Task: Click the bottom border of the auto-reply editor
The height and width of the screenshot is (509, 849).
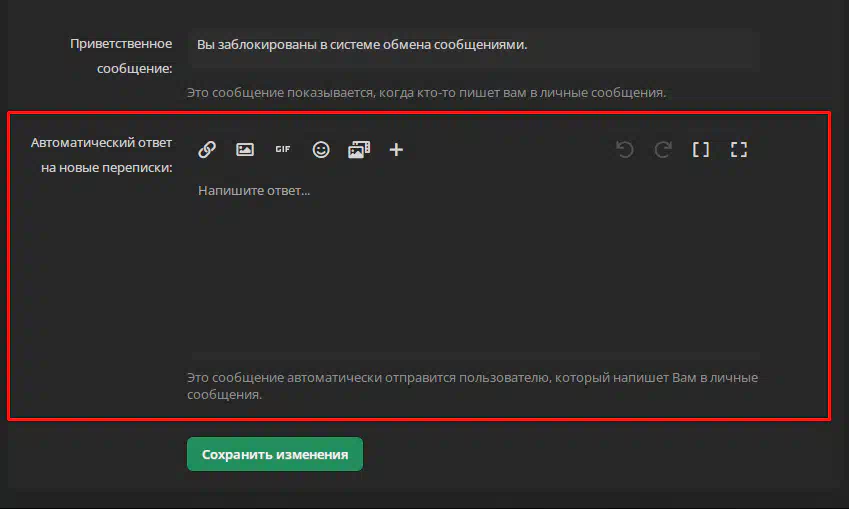Action: [474, 354]
